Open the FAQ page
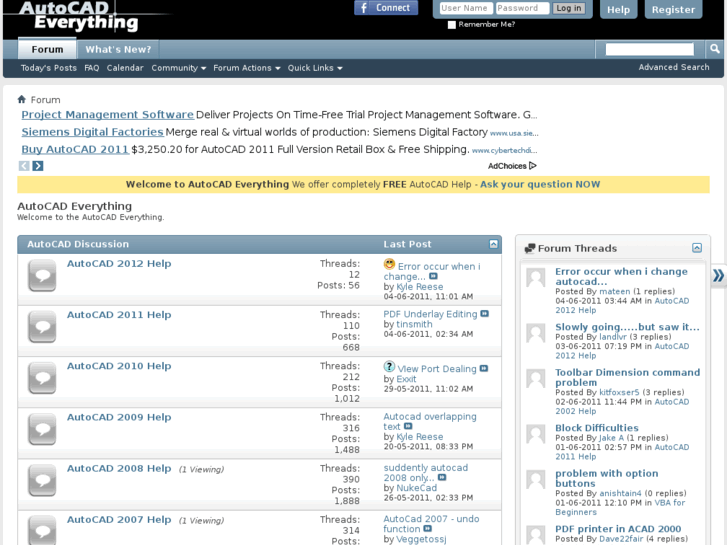Viewport: 727px width, 545px height. (x=92, y=68)
